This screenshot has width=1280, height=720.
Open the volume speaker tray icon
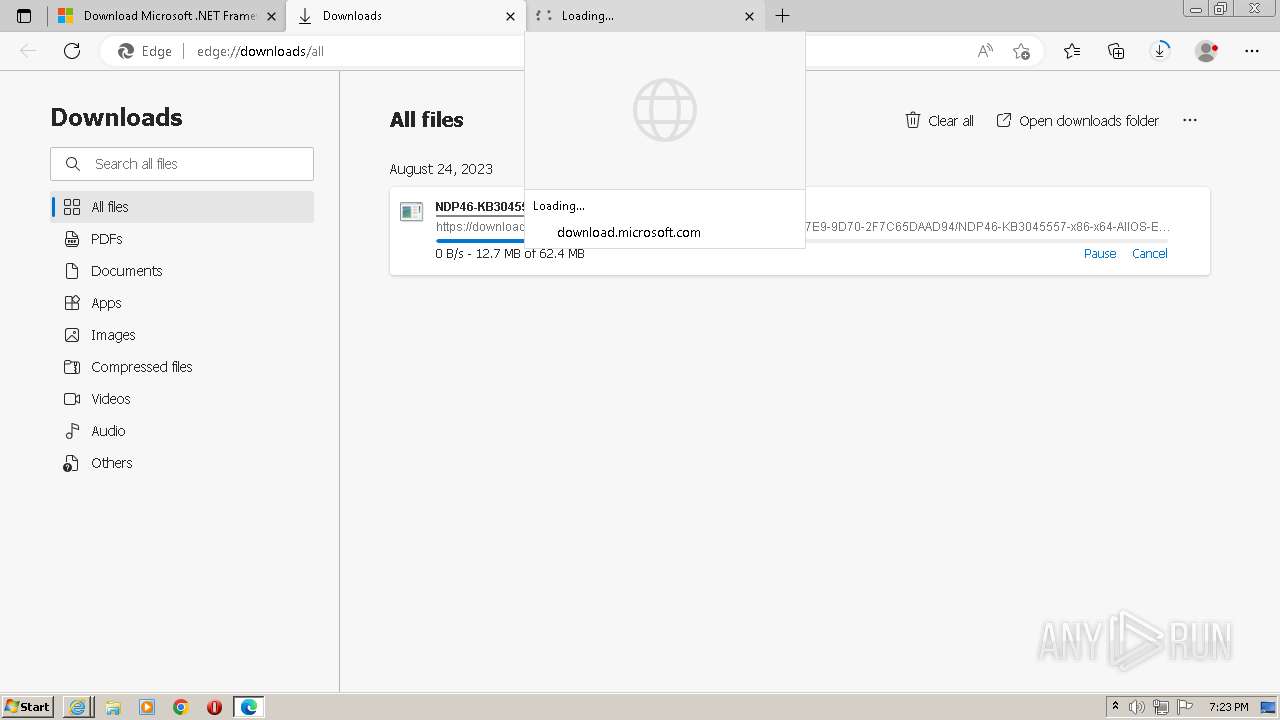(x=1138, y=707)
